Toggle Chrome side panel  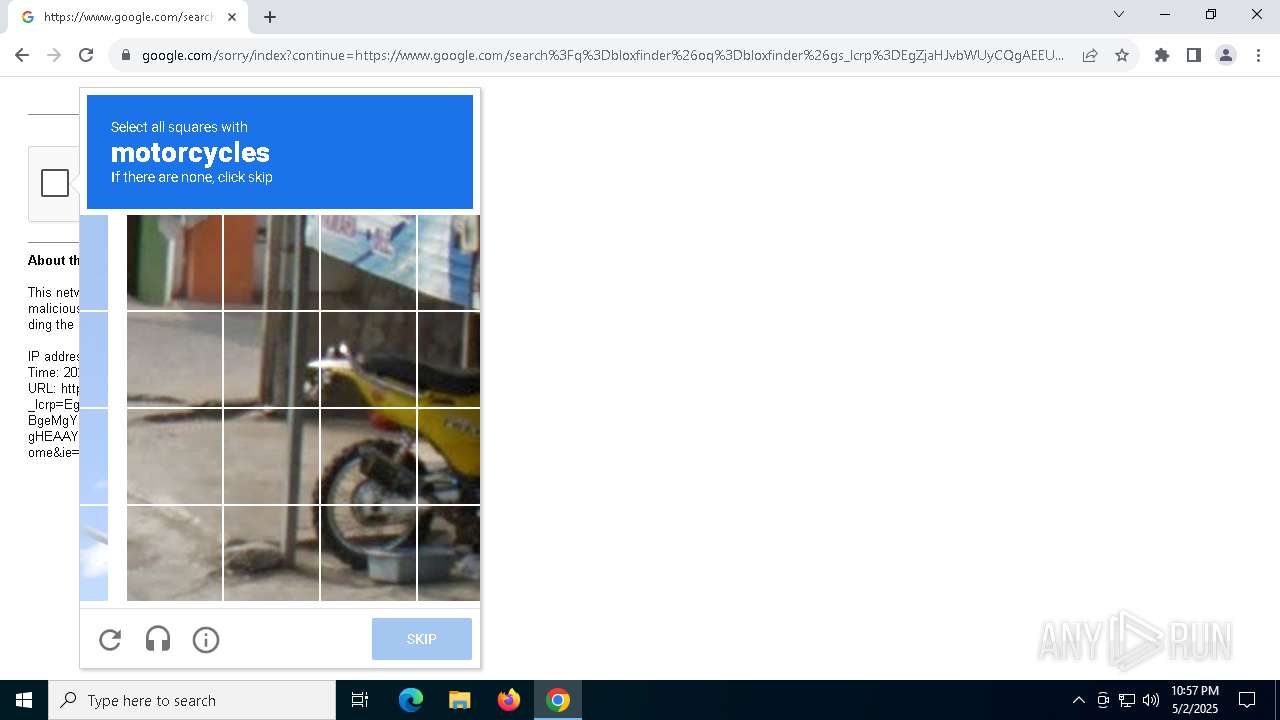pos(1194,55)
